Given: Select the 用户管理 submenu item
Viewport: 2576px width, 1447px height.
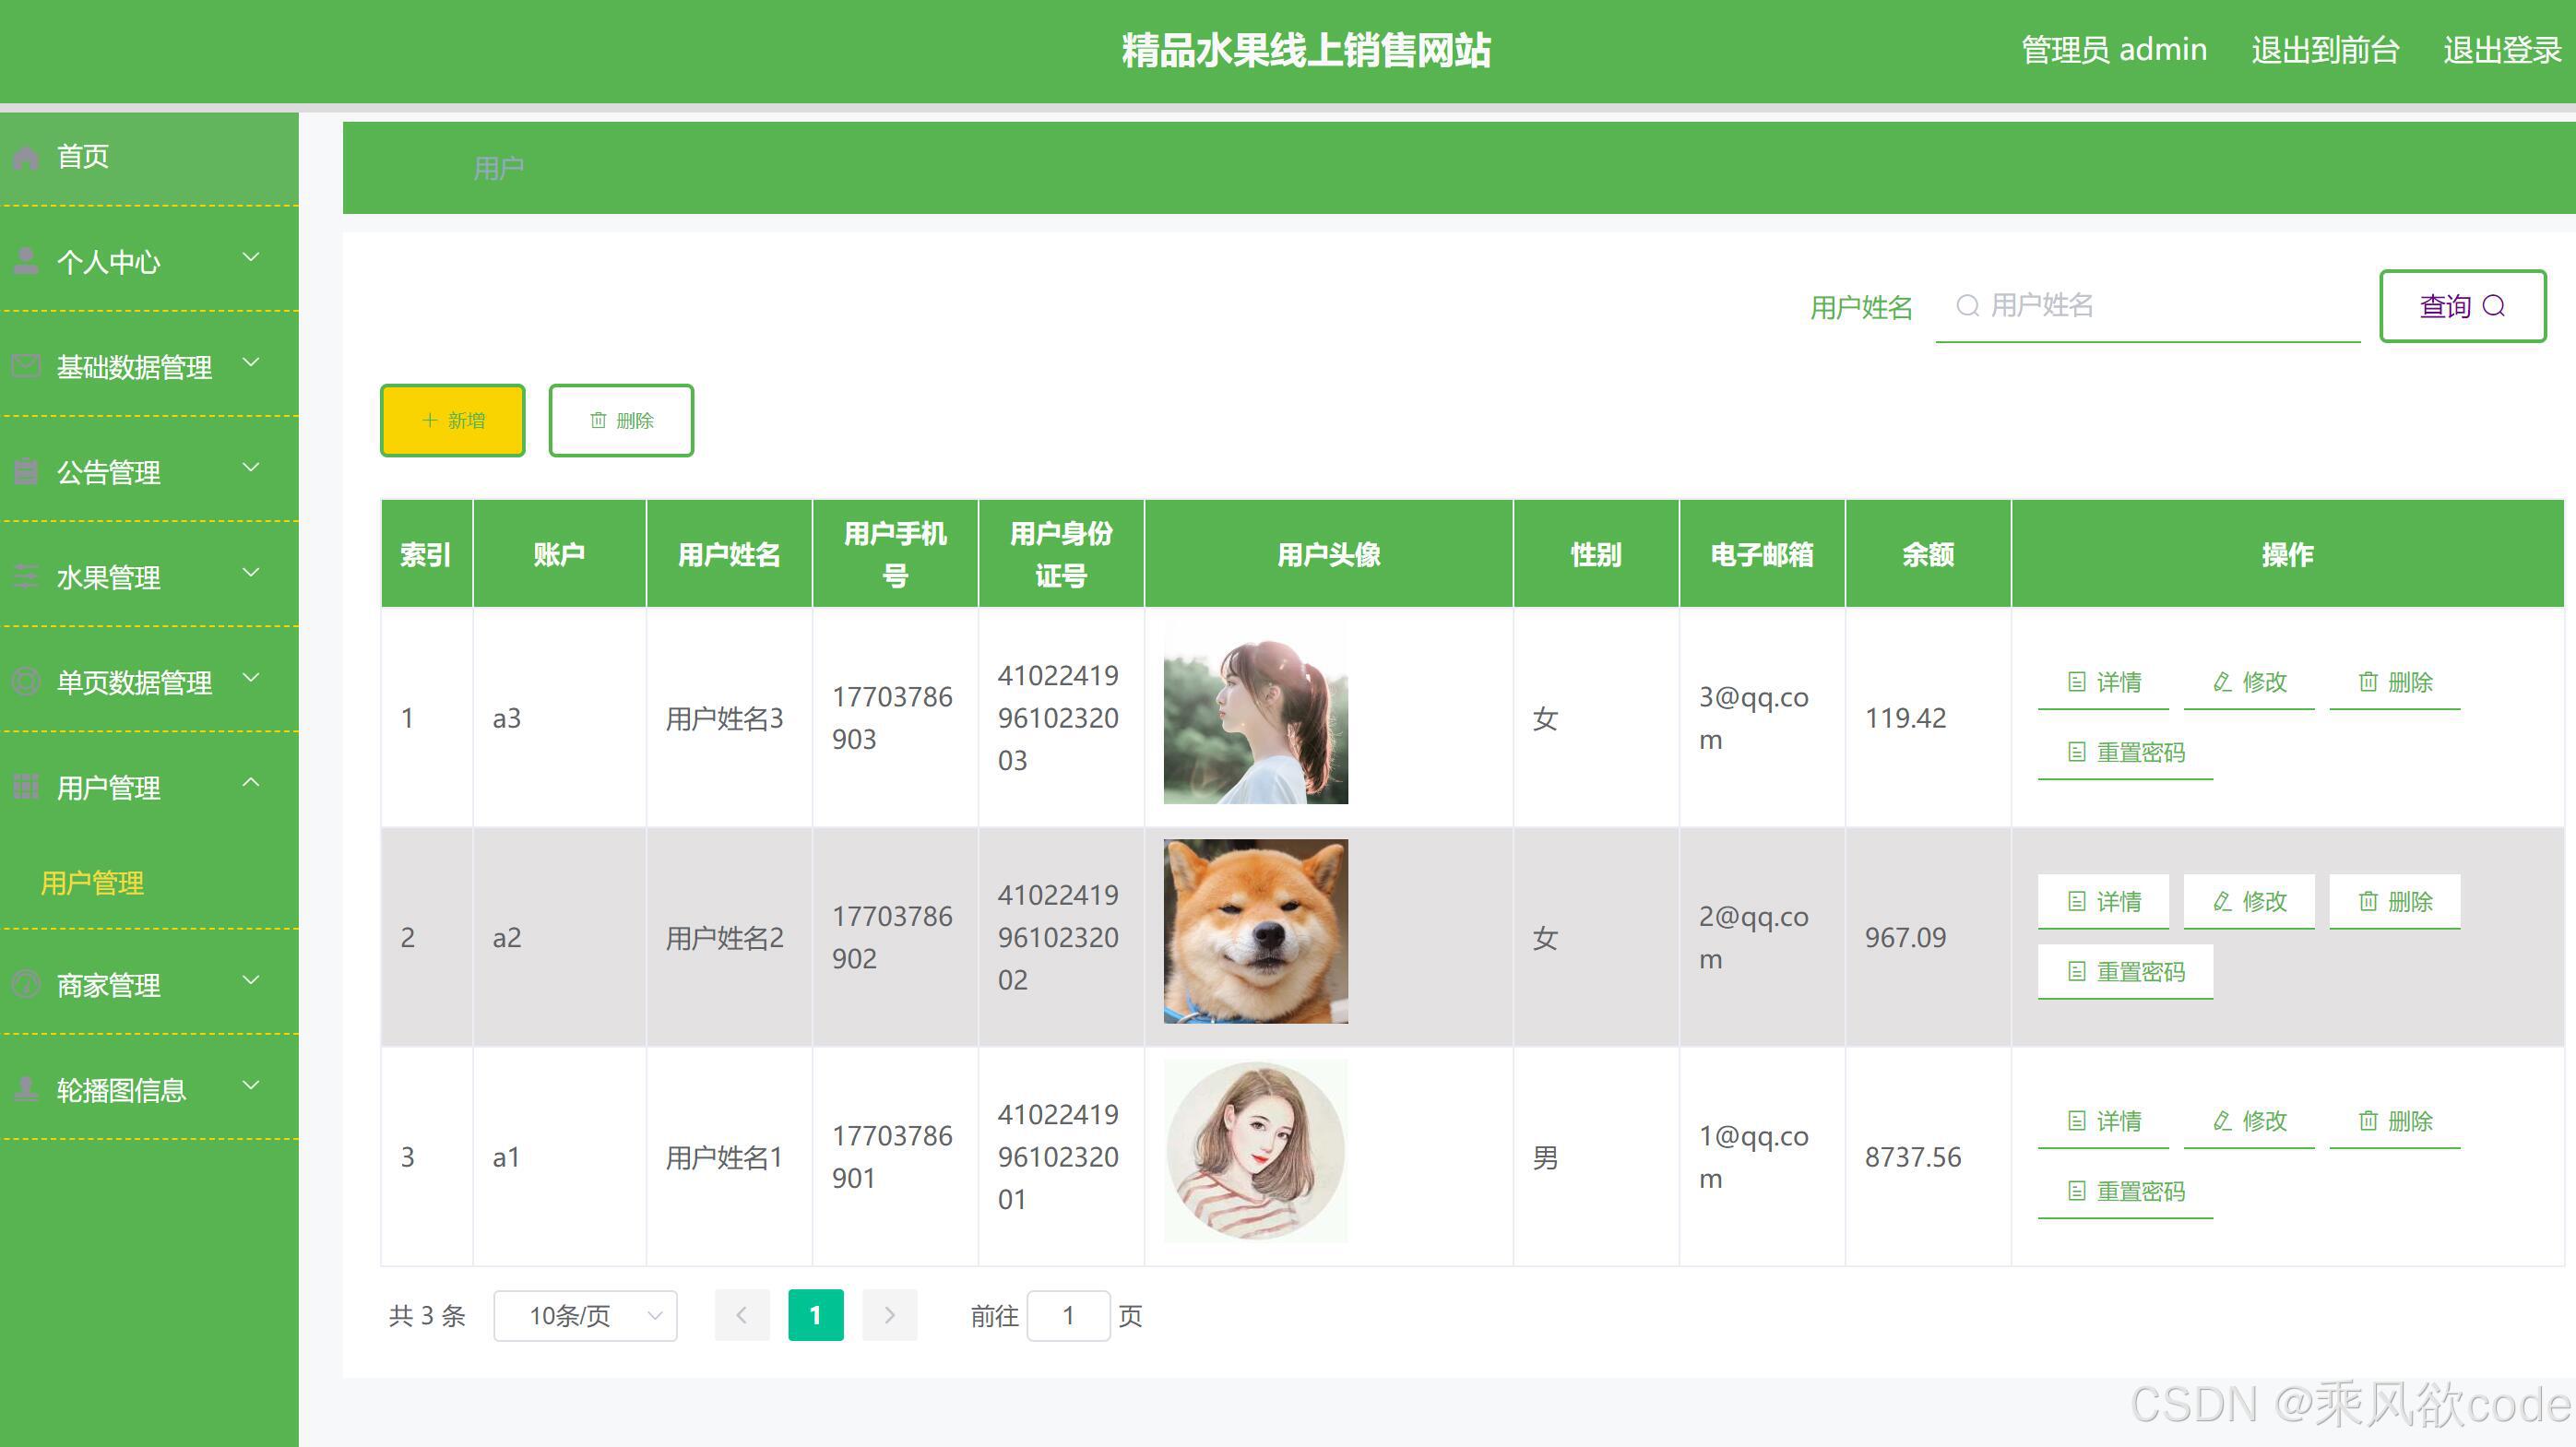Looking at the screenshot, I should click(92, 883).
